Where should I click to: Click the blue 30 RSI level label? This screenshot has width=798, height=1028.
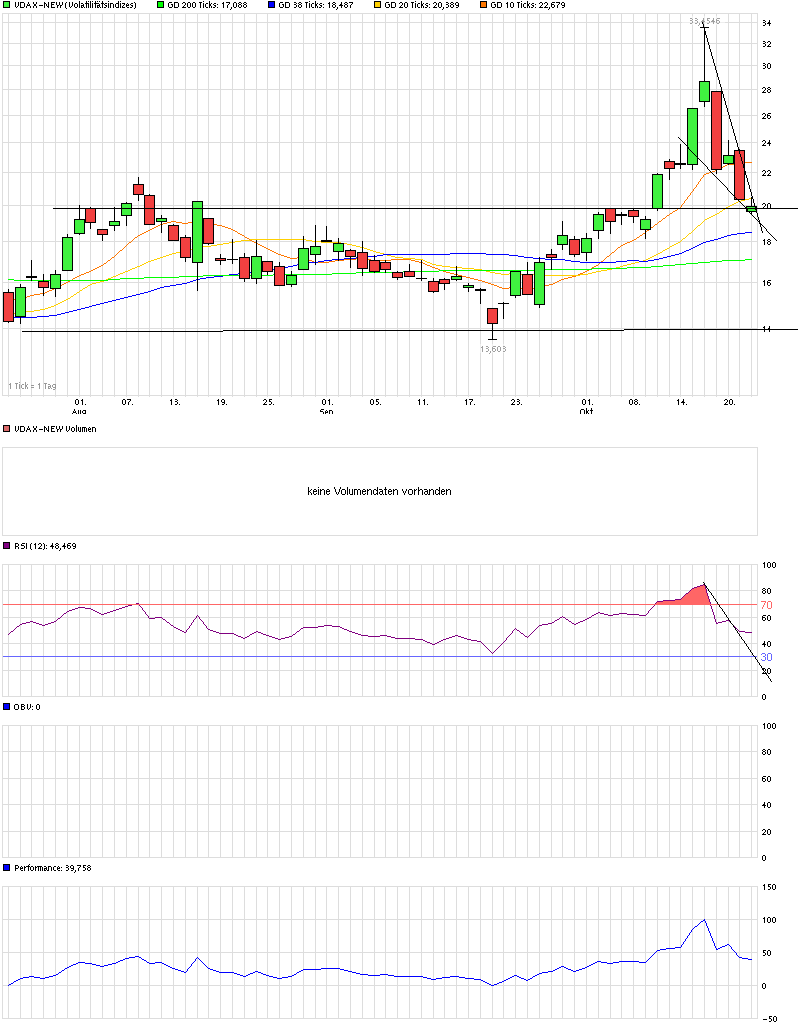(767, 657)
